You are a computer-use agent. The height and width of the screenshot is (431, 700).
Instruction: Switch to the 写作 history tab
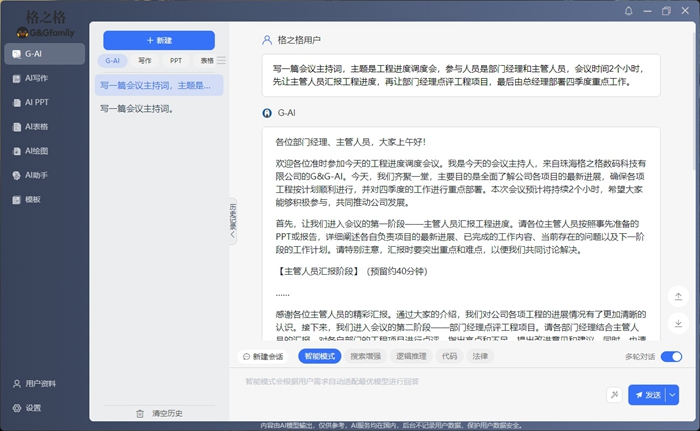[x=145, y=60]
